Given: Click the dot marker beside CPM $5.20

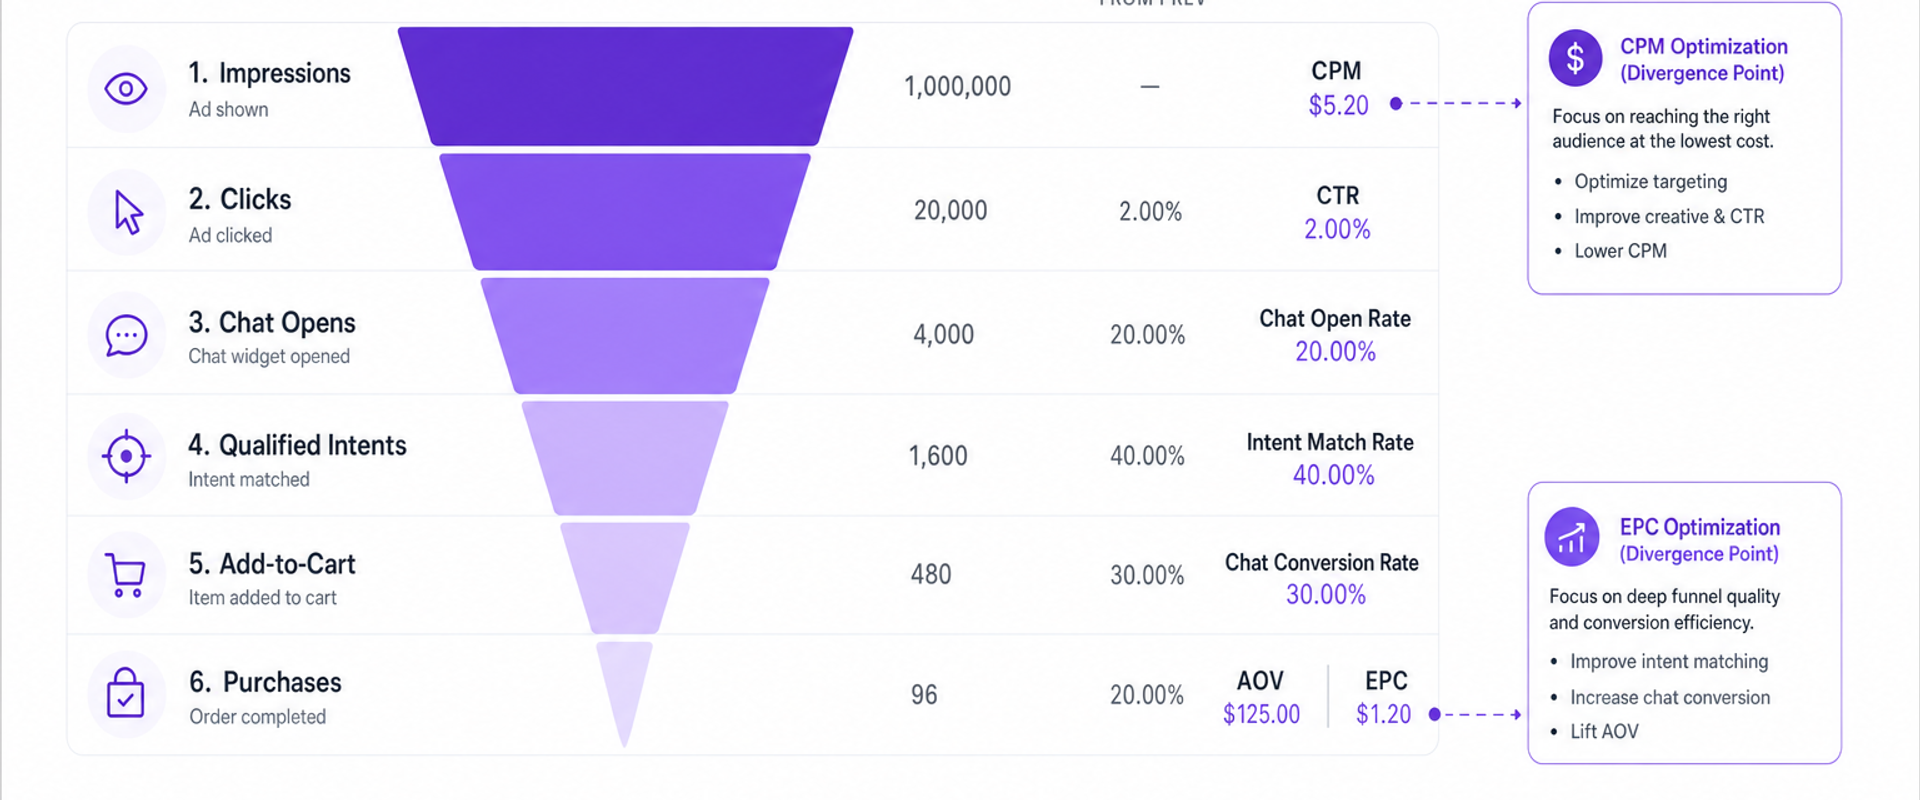Looking at the screenshot, I should (1396, 103).
